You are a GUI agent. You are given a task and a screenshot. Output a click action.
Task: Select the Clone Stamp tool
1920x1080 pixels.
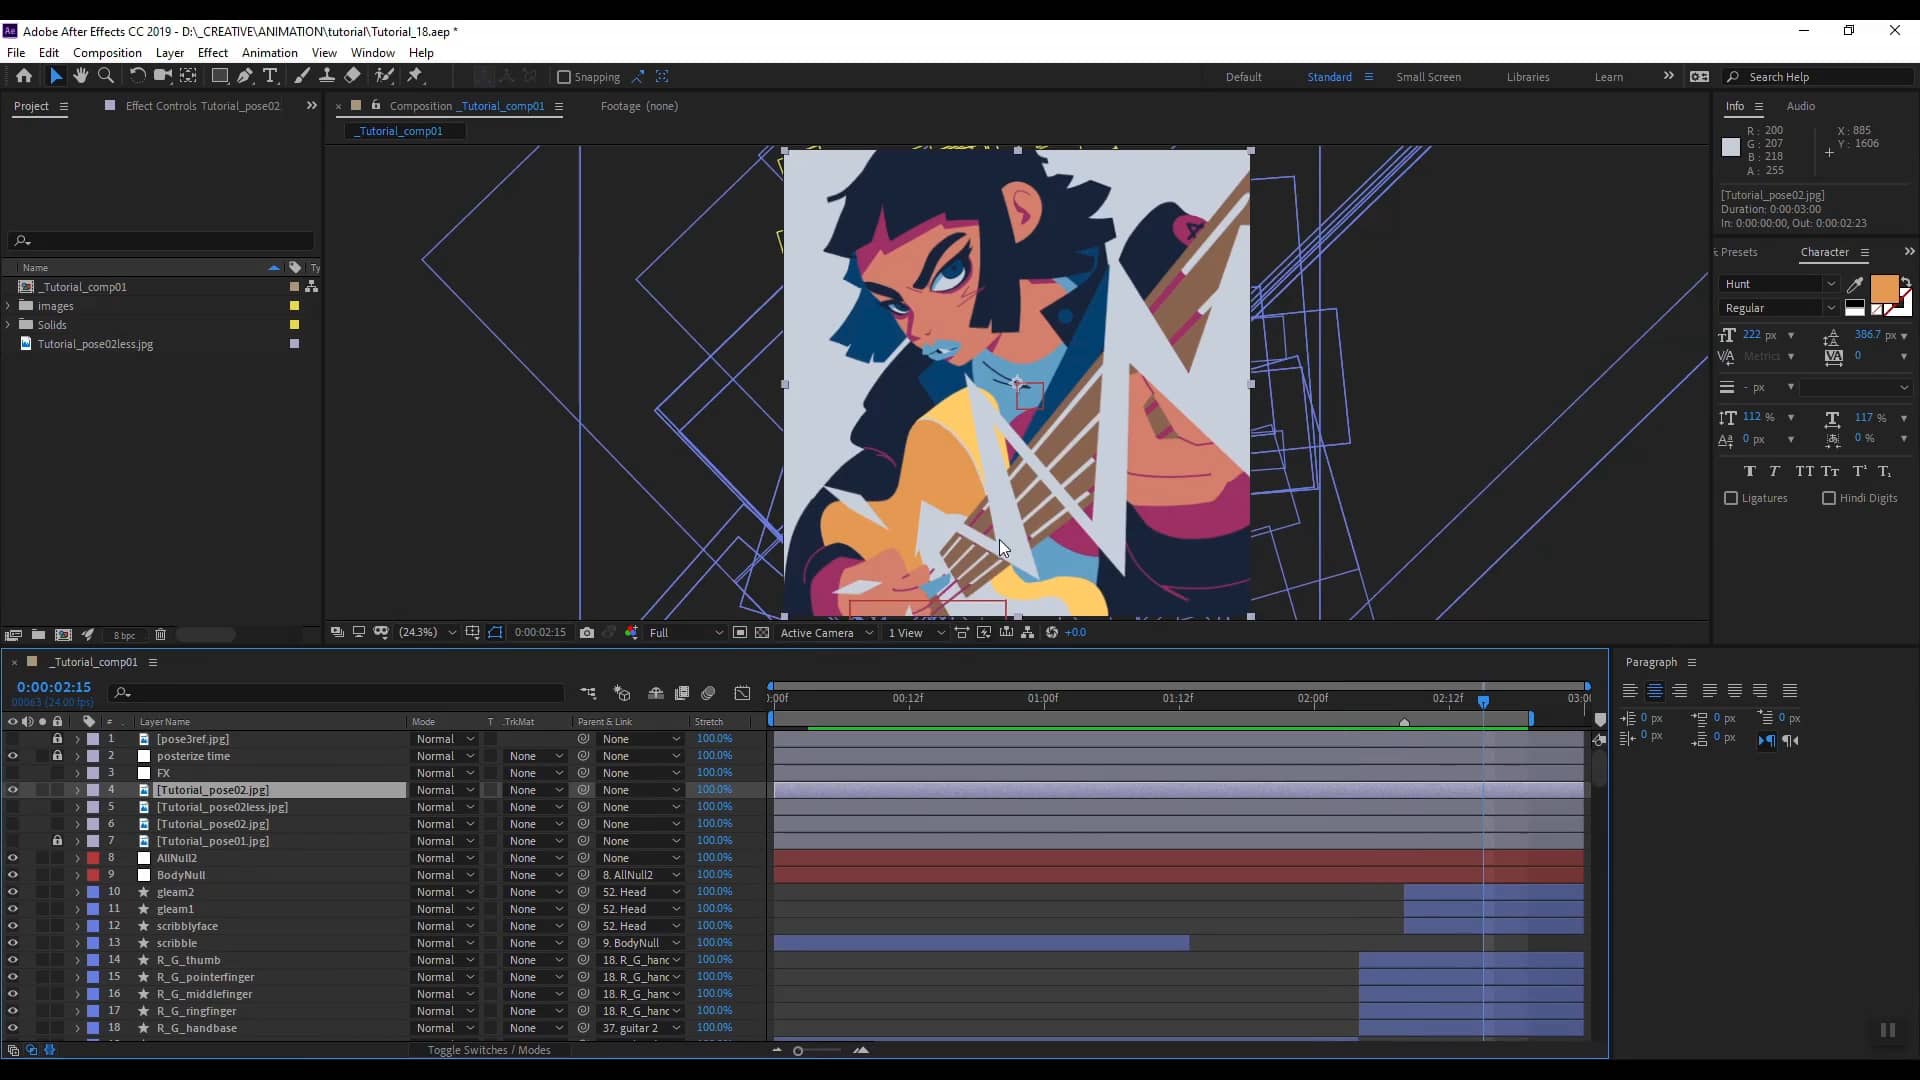[x=327, y=76]
